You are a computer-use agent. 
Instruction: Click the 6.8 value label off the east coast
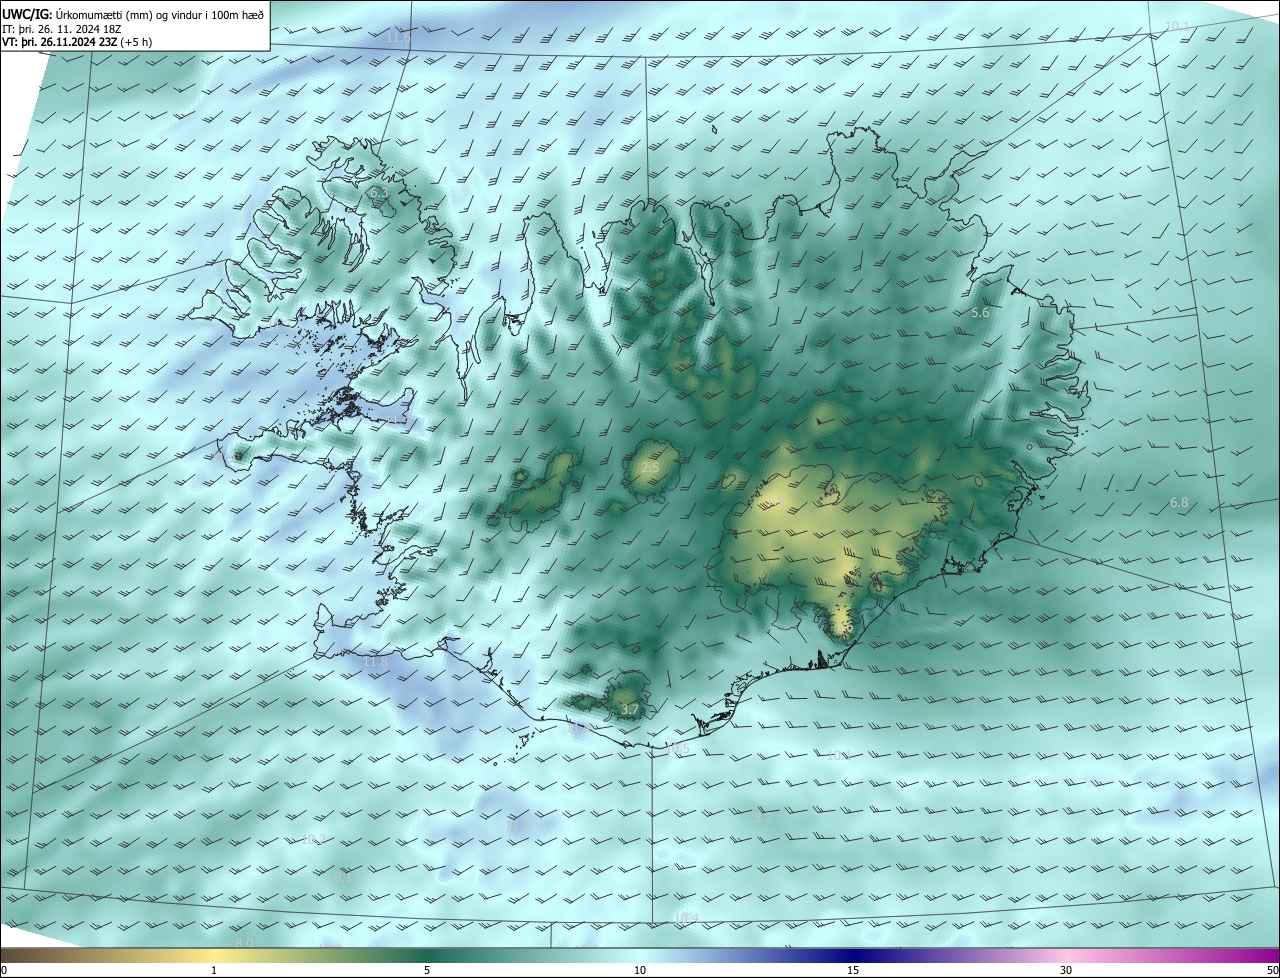pyautogui.click(x=1179, y=502)
